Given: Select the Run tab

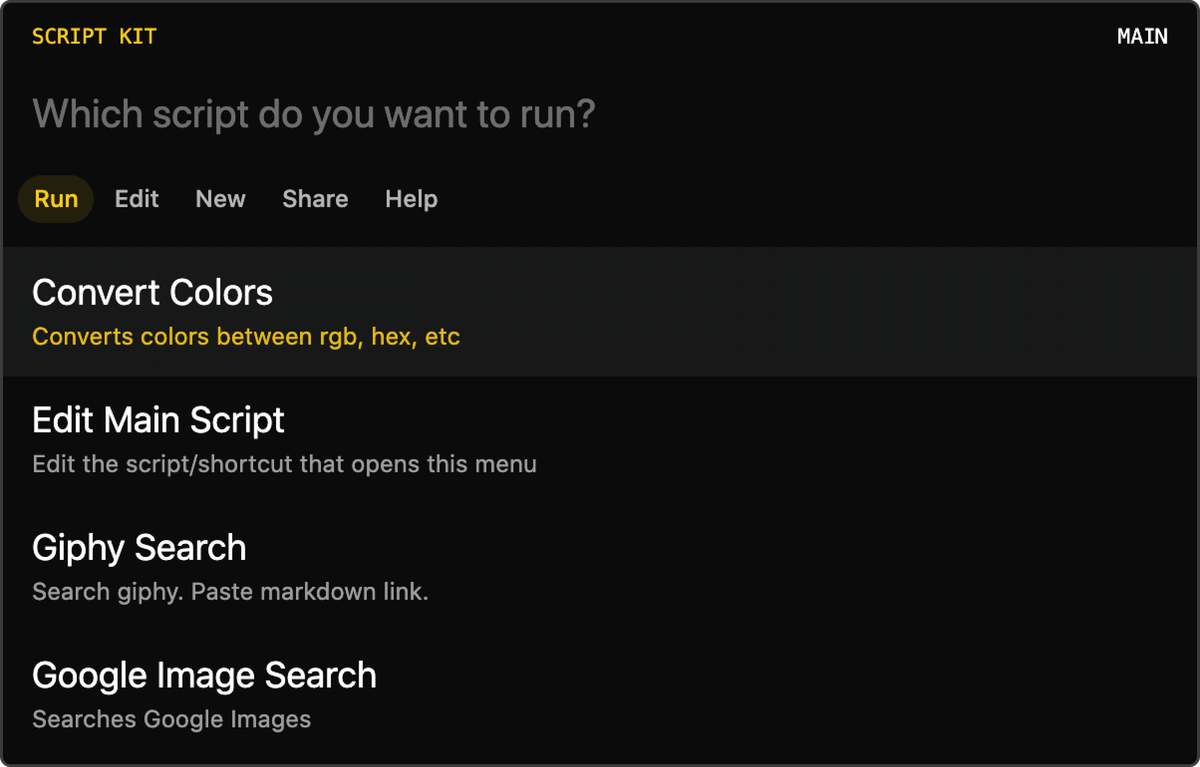Looking at the screenshot, I should (56, 199).
